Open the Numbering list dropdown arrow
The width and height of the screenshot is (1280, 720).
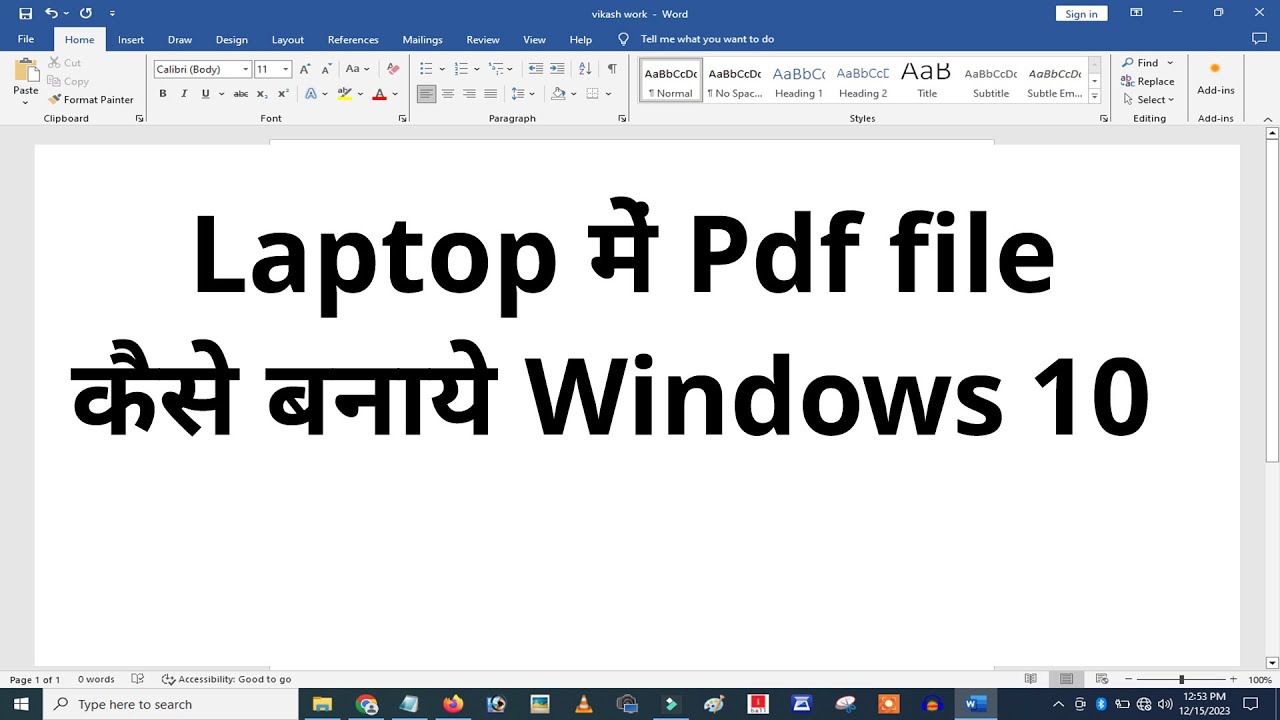(x=476, y=69)
